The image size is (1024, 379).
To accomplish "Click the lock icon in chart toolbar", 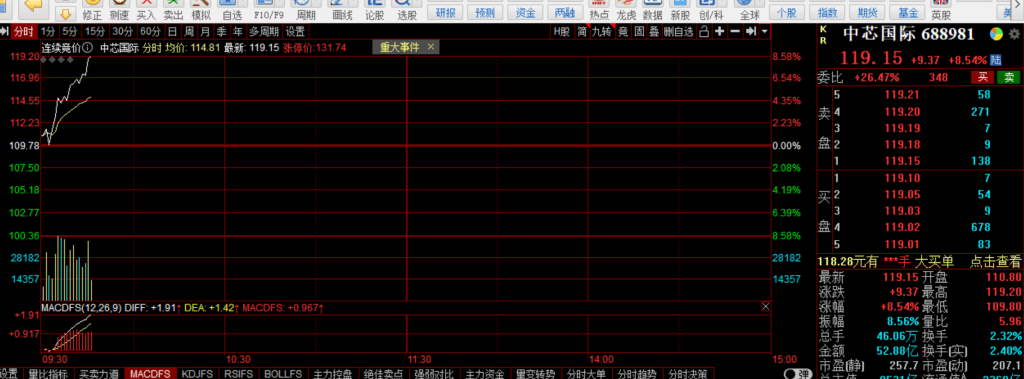I will click(704, 31).
